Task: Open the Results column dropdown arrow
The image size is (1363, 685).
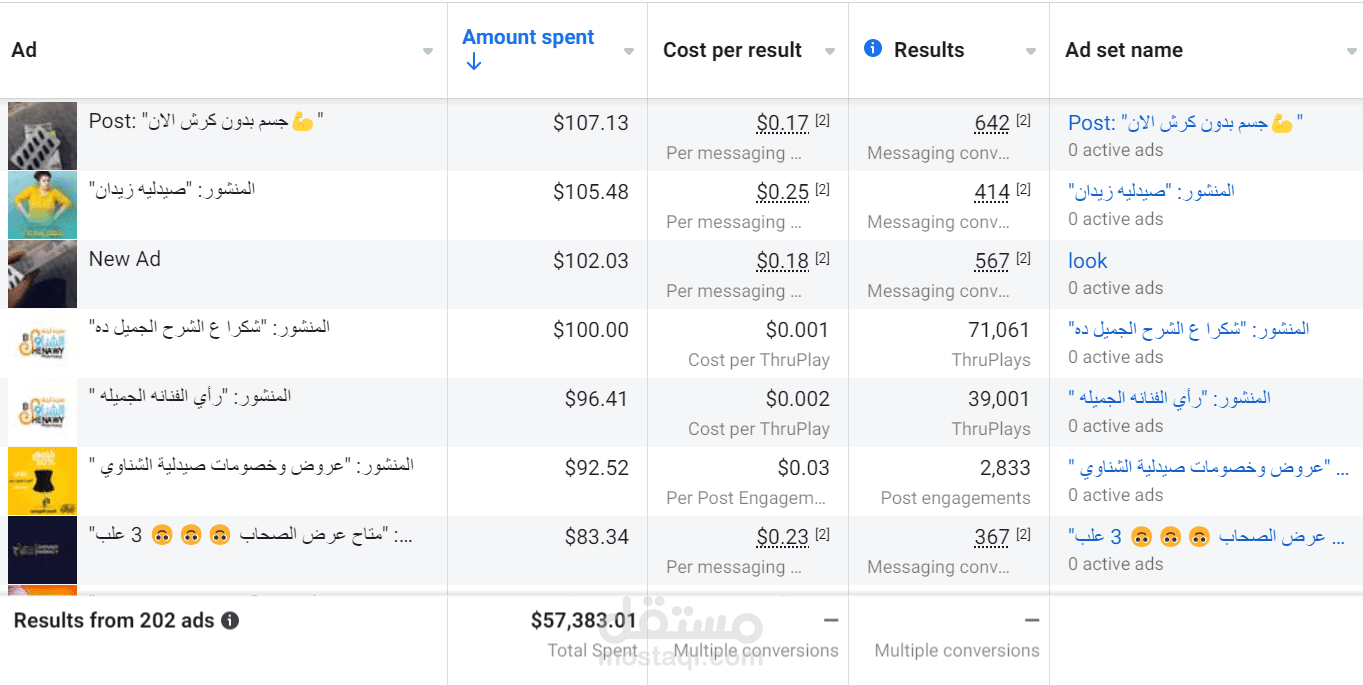Action: 1031,51
